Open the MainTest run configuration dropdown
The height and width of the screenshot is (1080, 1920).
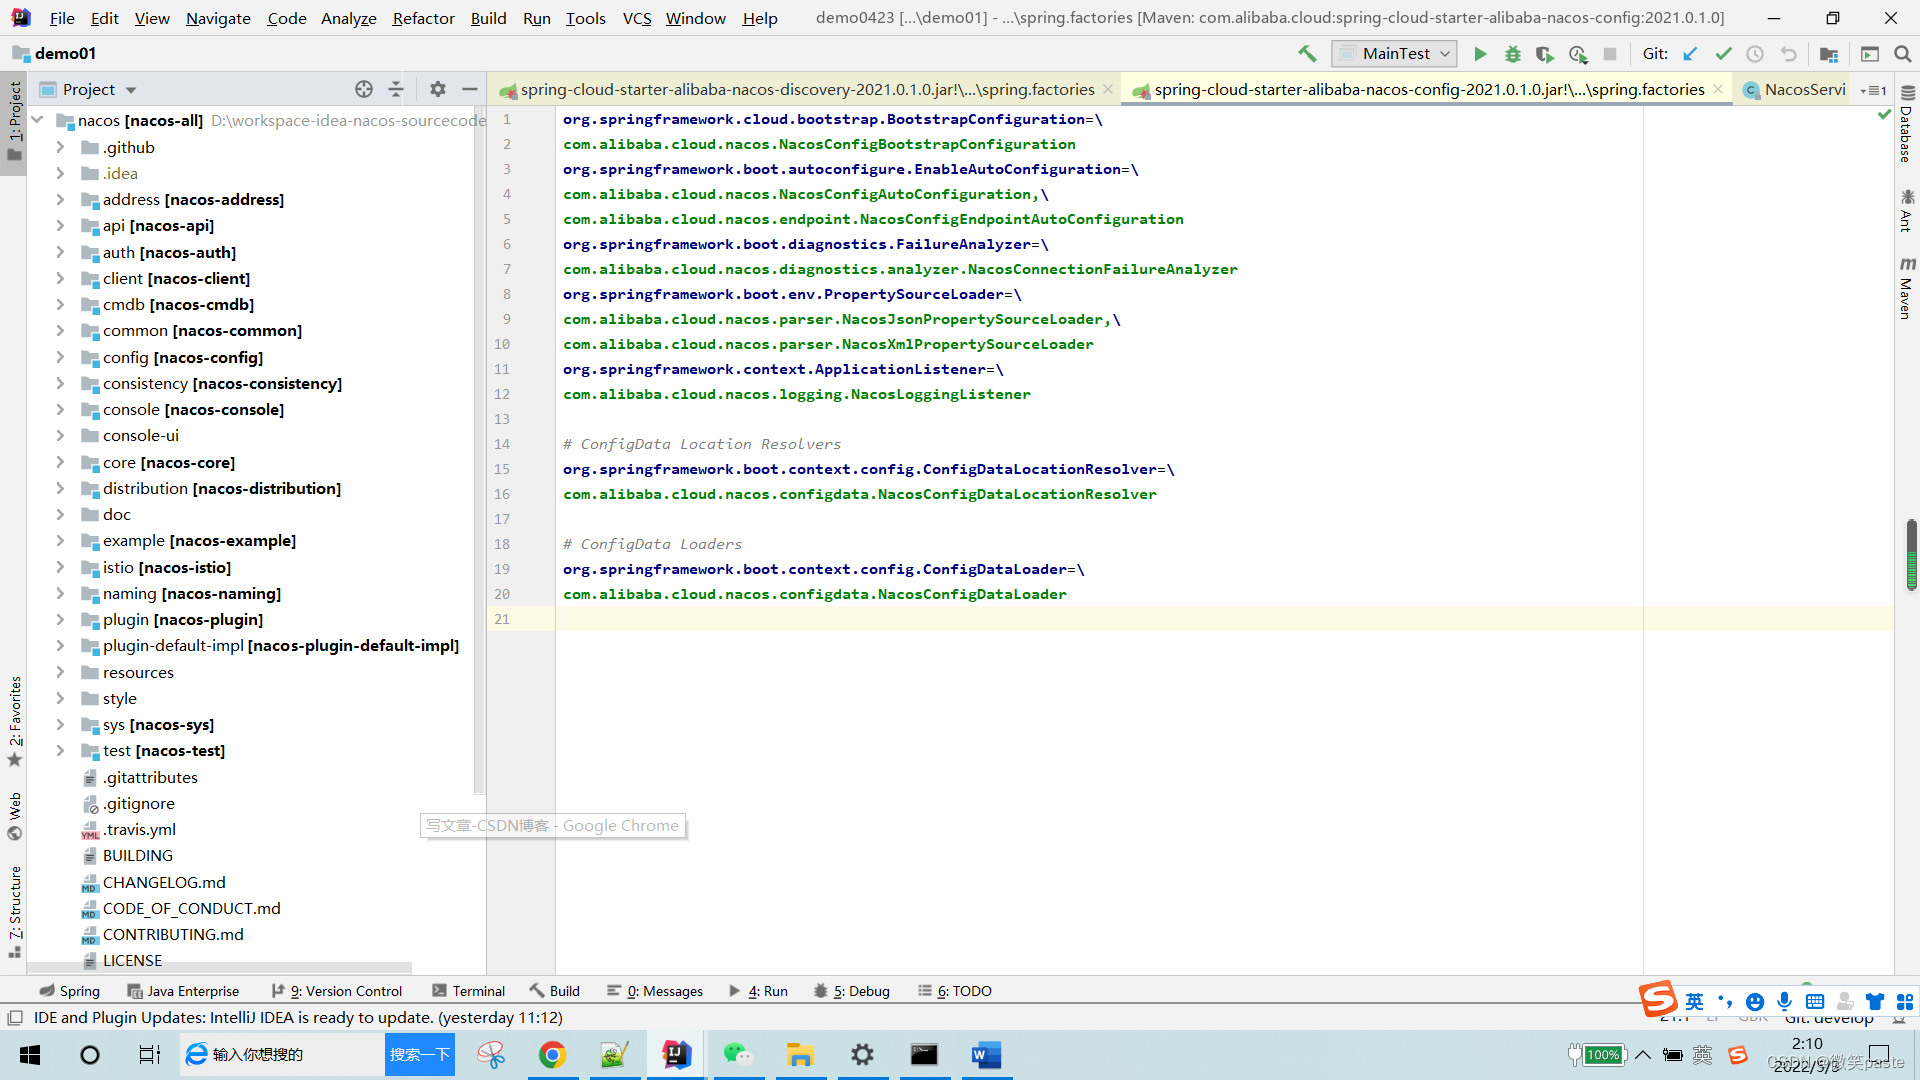coord(1395,54)
